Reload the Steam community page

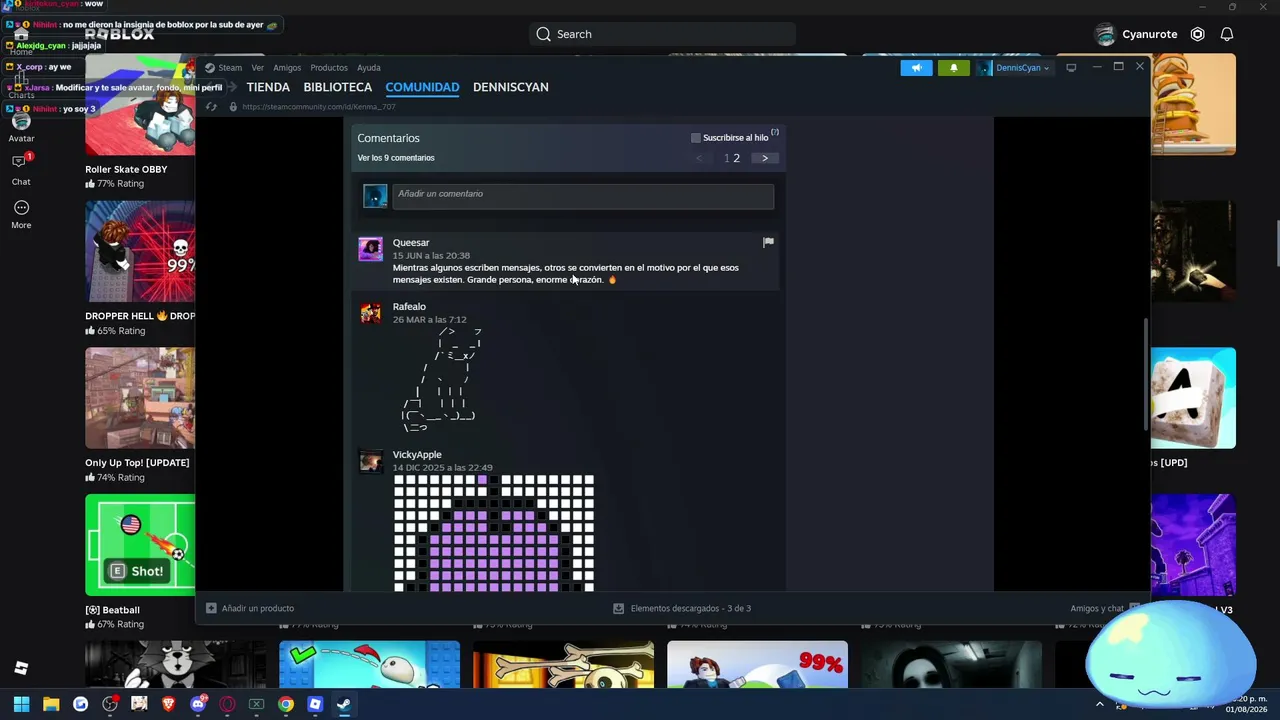click(211, 107)
